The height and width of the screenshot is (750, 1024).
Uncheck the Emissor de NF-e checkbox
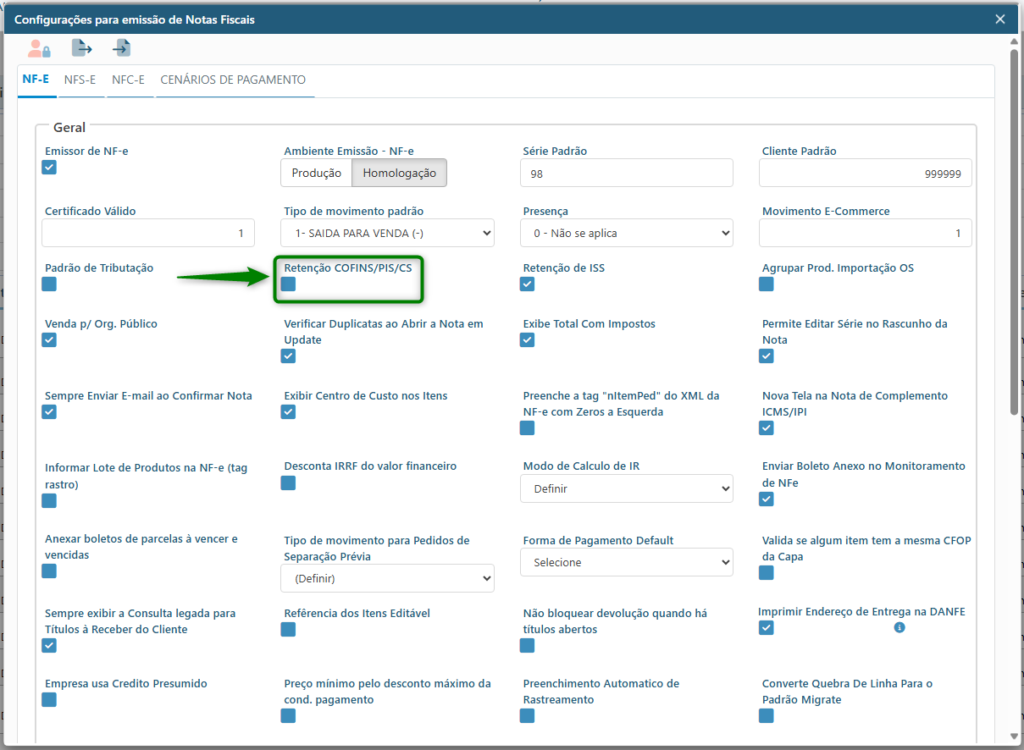pyautogui.click(x=49, y=167)
